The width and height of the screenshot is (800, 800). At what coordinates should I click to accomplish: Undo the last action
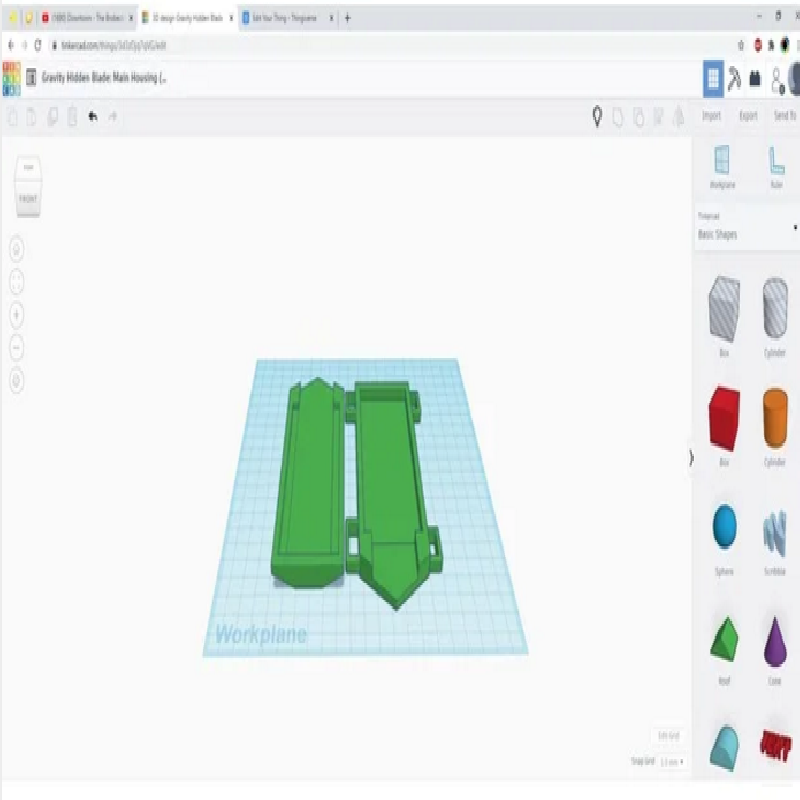[x=92, y=117]
